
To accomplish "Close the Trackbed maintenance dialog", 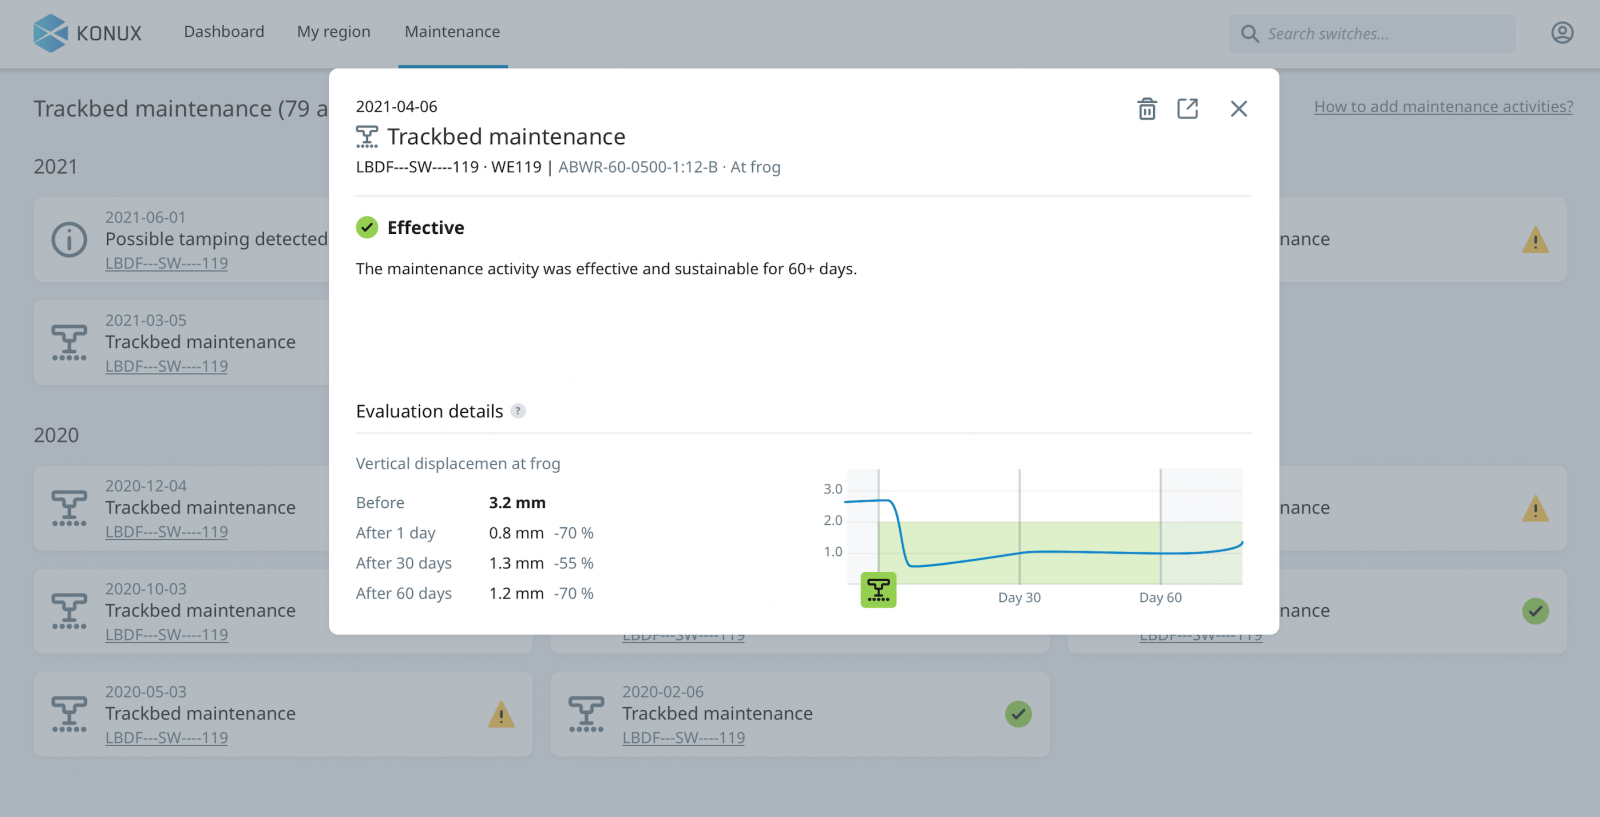I will point(1238,109).
